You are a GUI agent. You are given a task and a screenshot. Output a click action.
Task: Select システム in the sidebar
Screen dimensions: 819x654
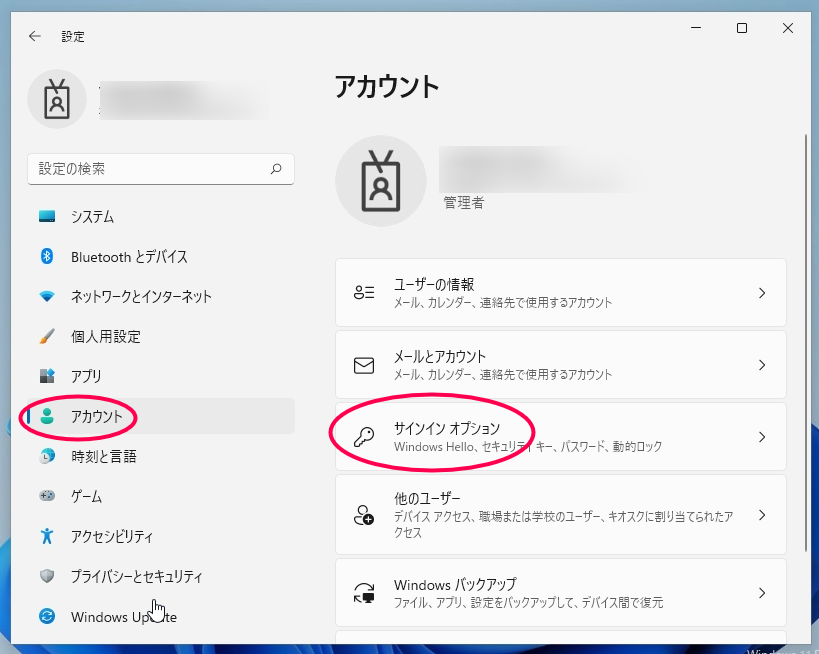161,216
